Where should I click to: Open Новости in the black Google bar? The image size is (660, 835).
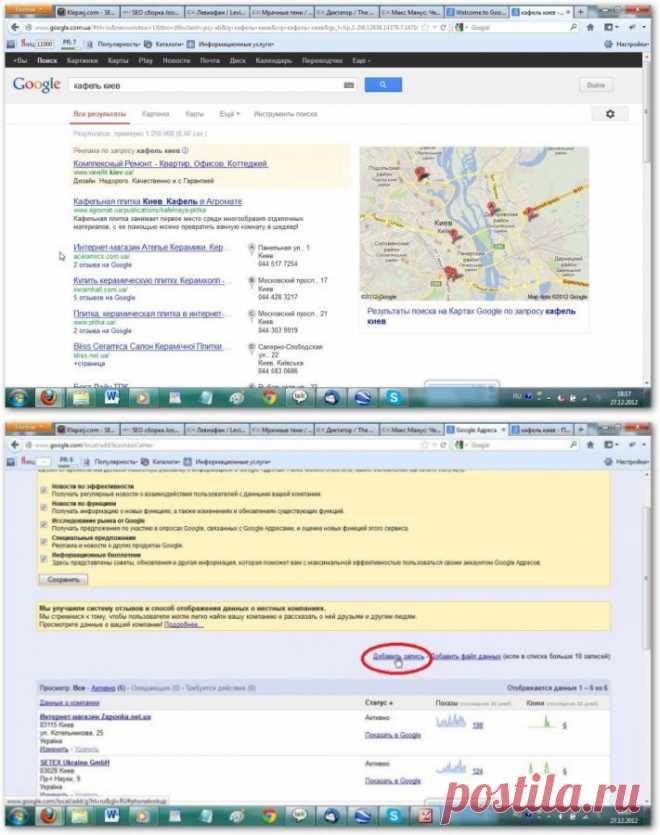[x=176, y=61]
